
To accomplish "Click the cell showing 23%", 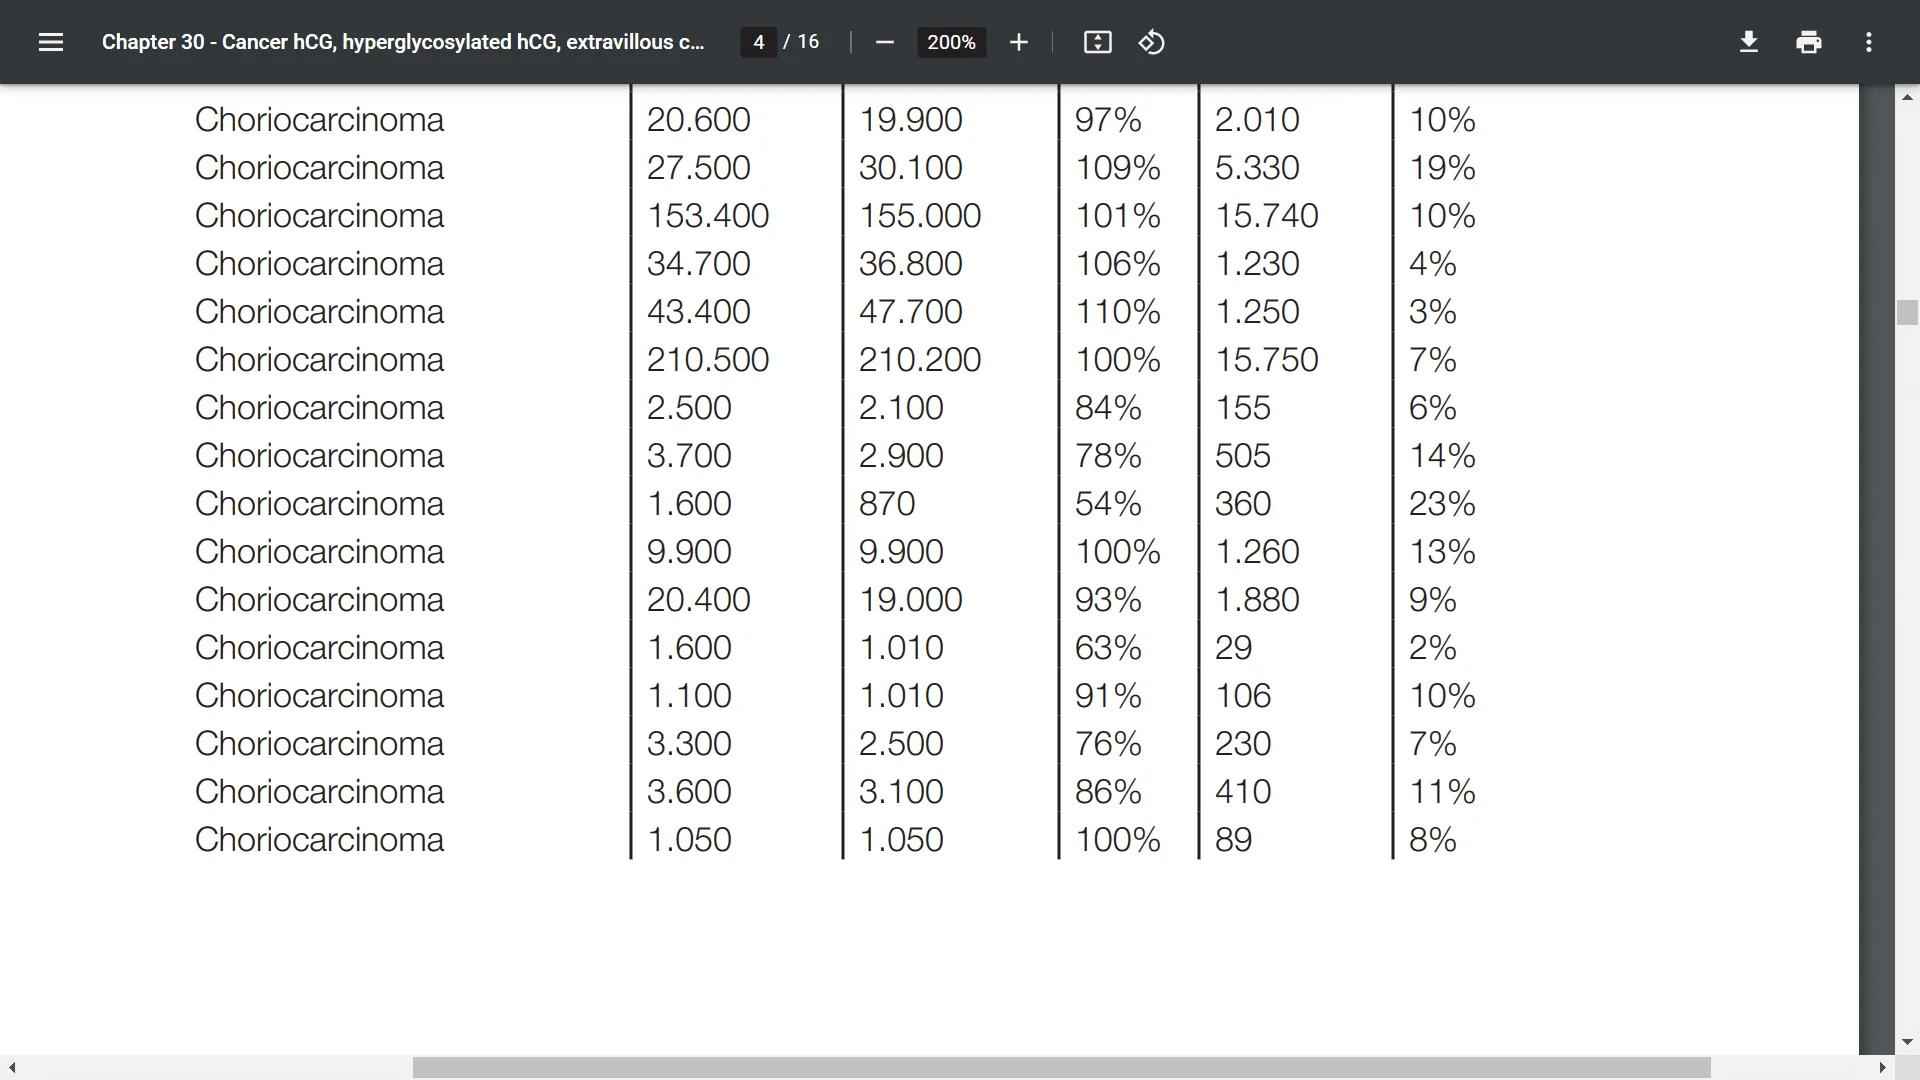I will tap(1442, 503).
